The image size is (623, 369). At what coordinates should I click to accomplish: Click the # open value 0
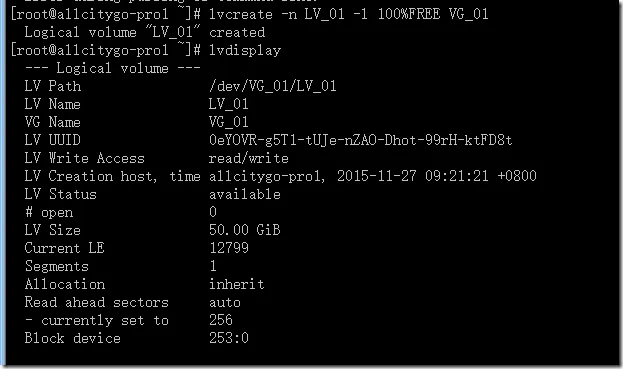pyautogui.click(x=213, y=212)
